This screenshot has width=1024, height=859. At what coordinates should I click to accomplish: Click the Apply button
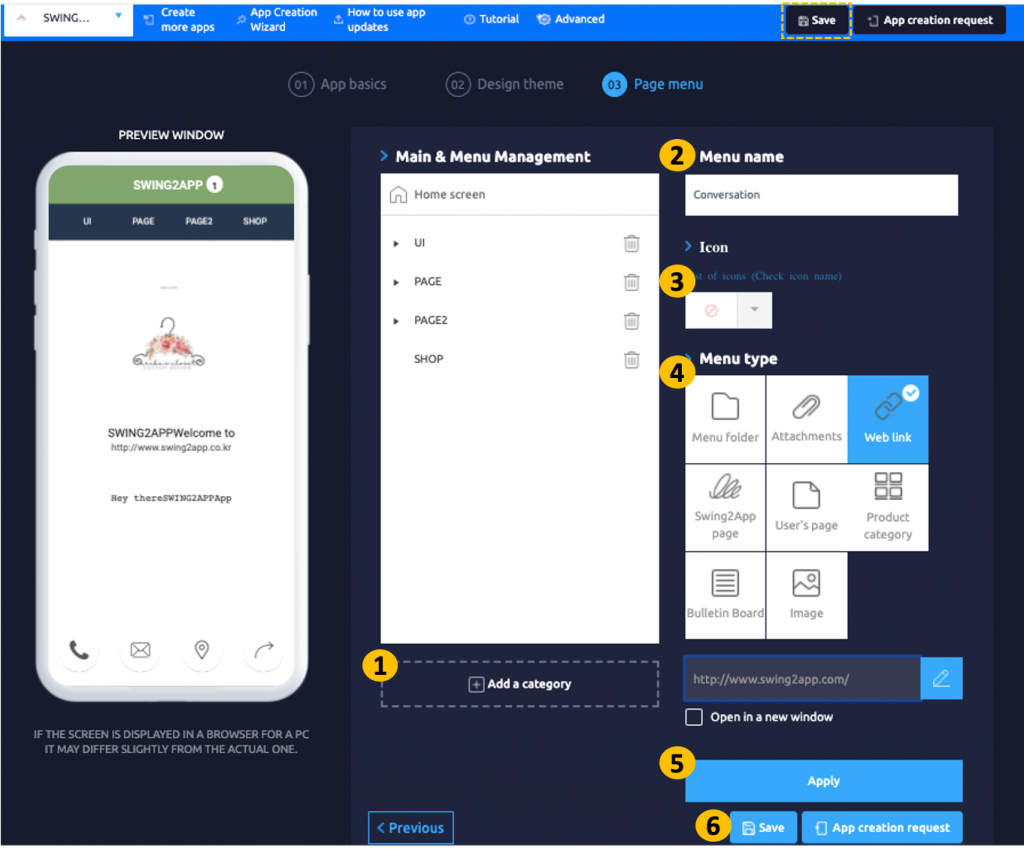[823, 781]
